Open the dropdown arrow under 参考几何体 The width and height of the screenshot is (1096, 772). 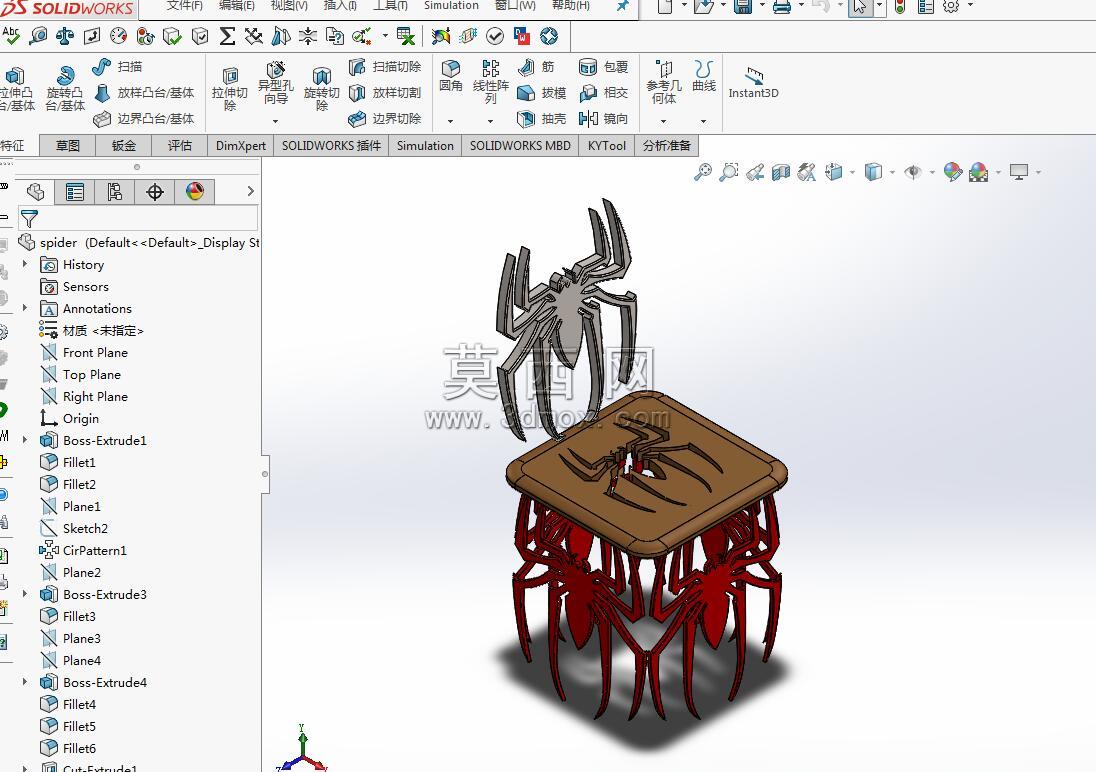663,121
